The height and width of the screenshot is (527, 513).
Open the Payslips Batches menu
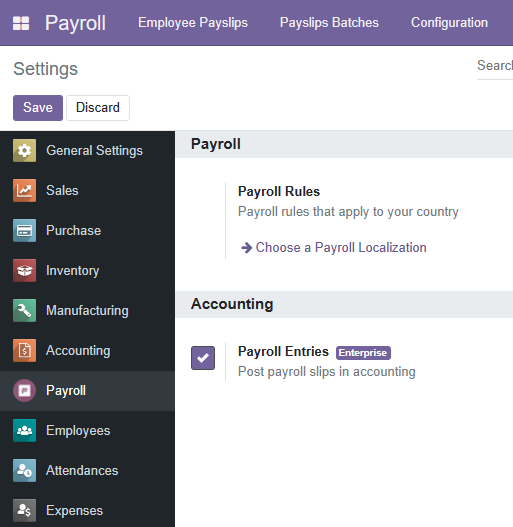pos(329,23)
